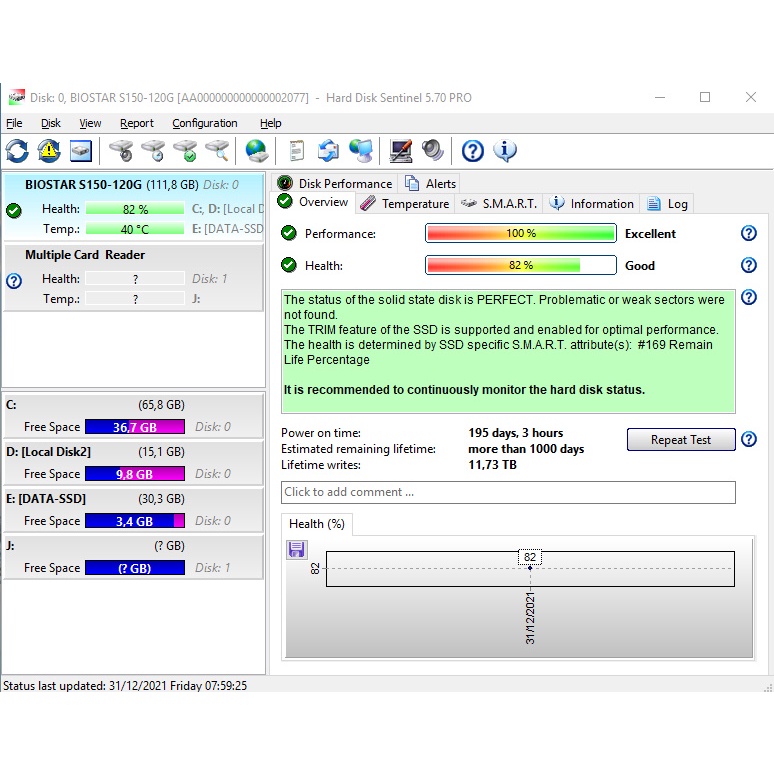The height and width of the screenshot is (774, 774).
Task: Select the Multiple Card Reader disk entry
Action: click(x=133, y=277)
